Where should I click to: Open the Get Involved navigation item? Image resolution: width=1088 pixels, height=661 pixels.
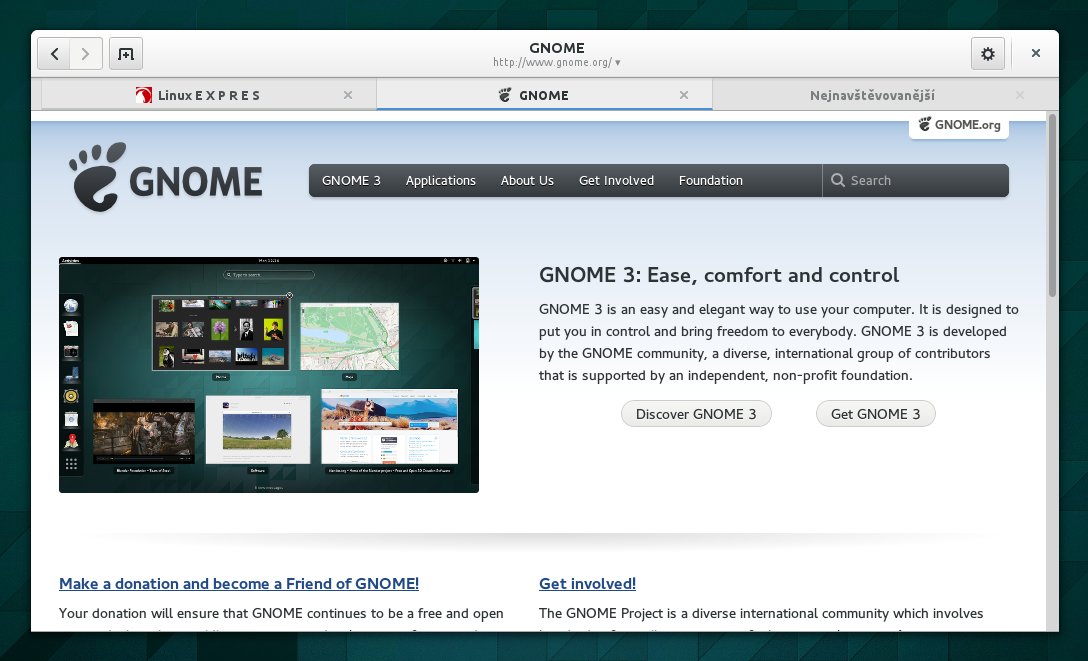coord(616,180)
